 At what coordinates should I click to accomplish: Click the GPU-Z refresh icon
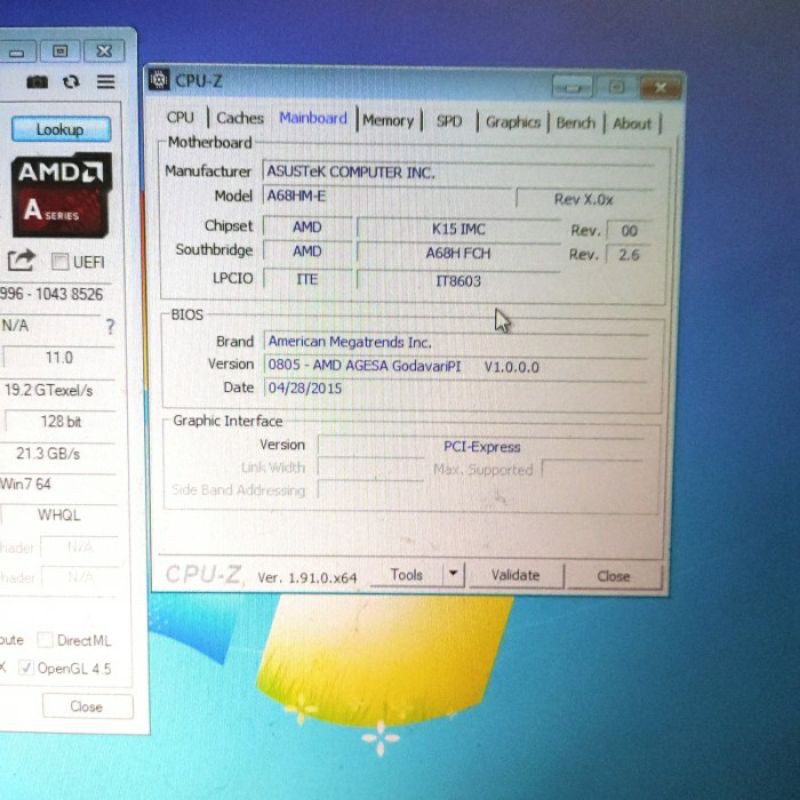[x=70, y=82]
